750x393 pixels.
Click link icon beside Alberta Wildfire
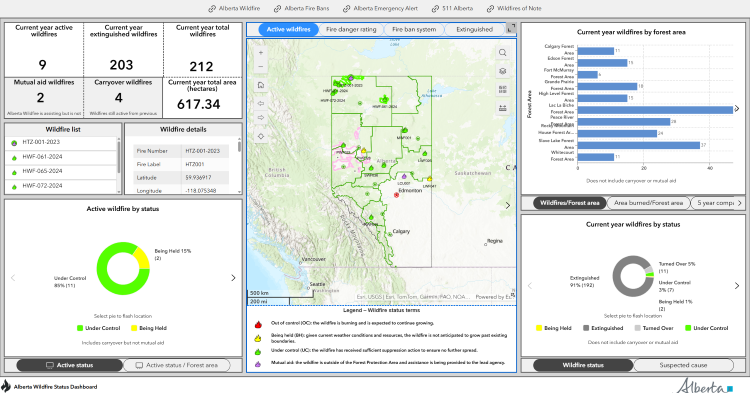click(212, 9)
